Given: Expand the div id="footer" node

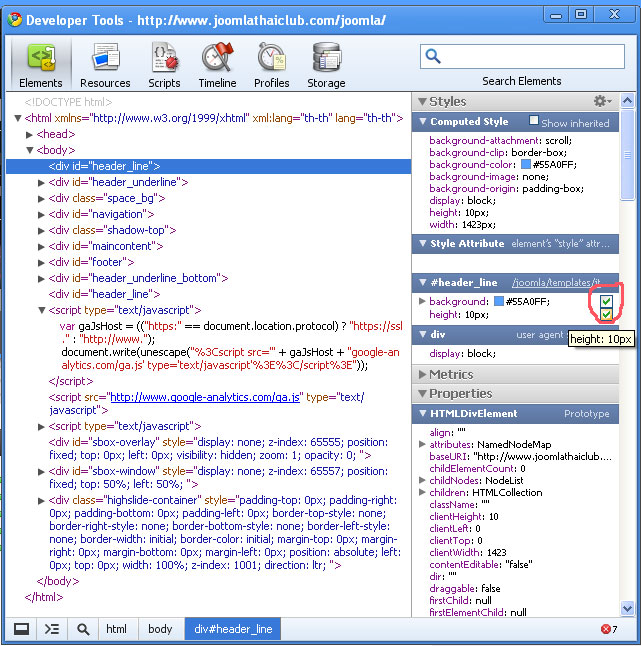Looking at the screenshot, I should tap(41, 263).
